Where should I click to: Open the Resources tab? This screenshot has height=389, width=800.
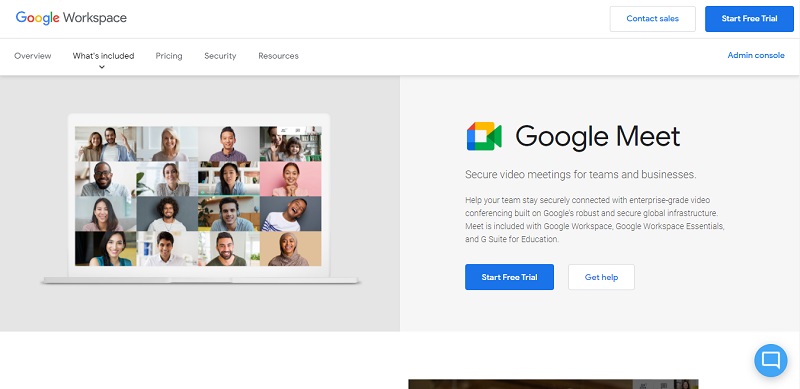(x=279, y=56)
